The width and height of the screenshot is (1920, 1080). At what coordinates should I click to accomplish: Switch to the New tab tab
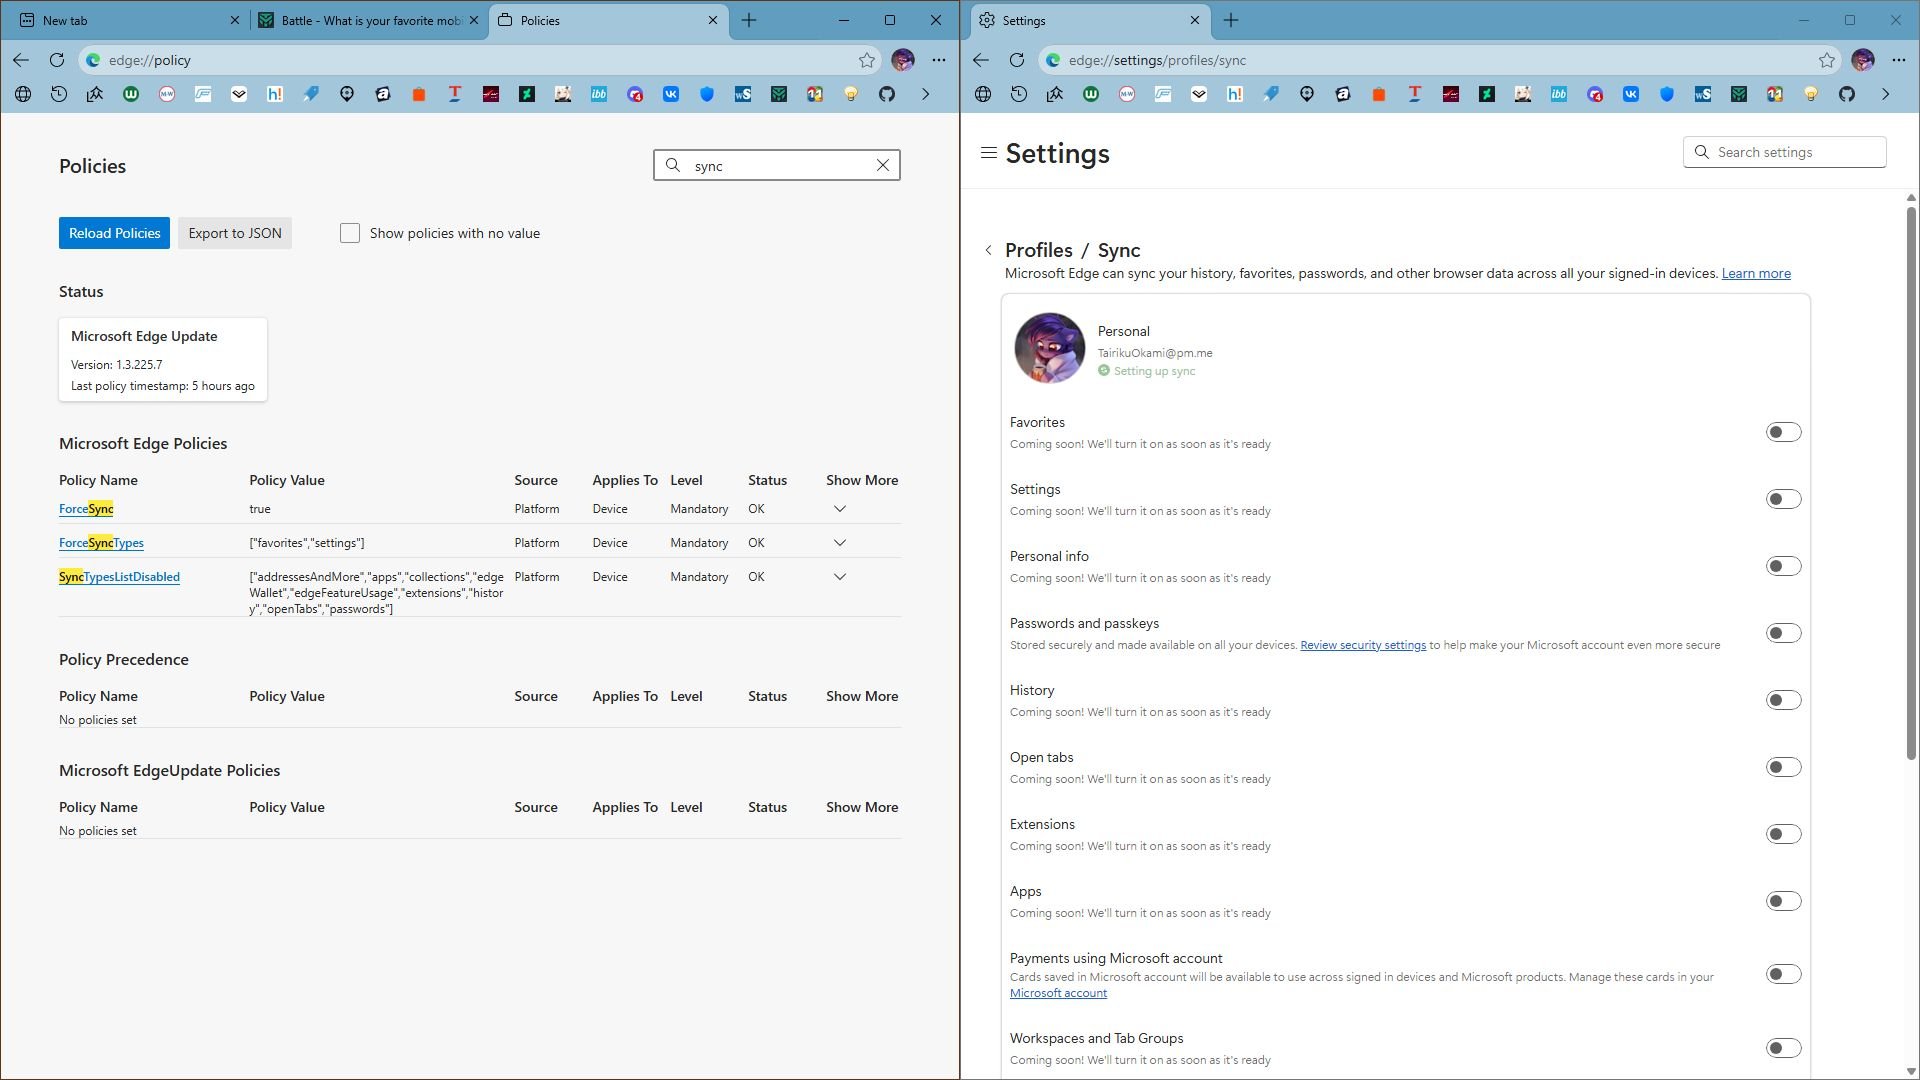pyautogui.click(x=128, y=20)
